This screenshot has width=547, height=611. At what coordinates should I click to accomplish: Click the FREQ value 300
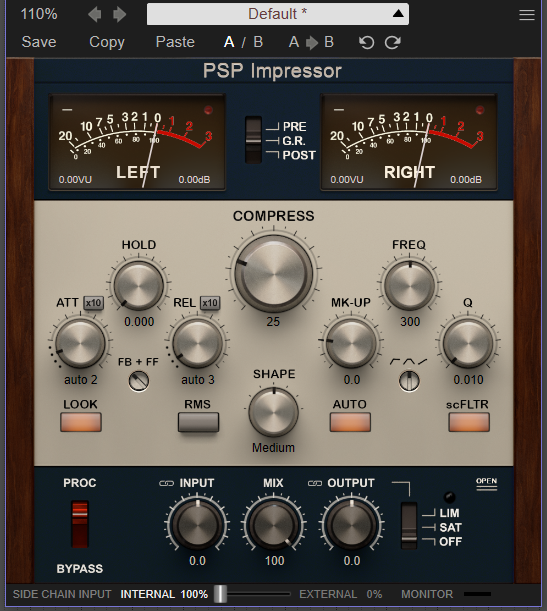[410, 321]
